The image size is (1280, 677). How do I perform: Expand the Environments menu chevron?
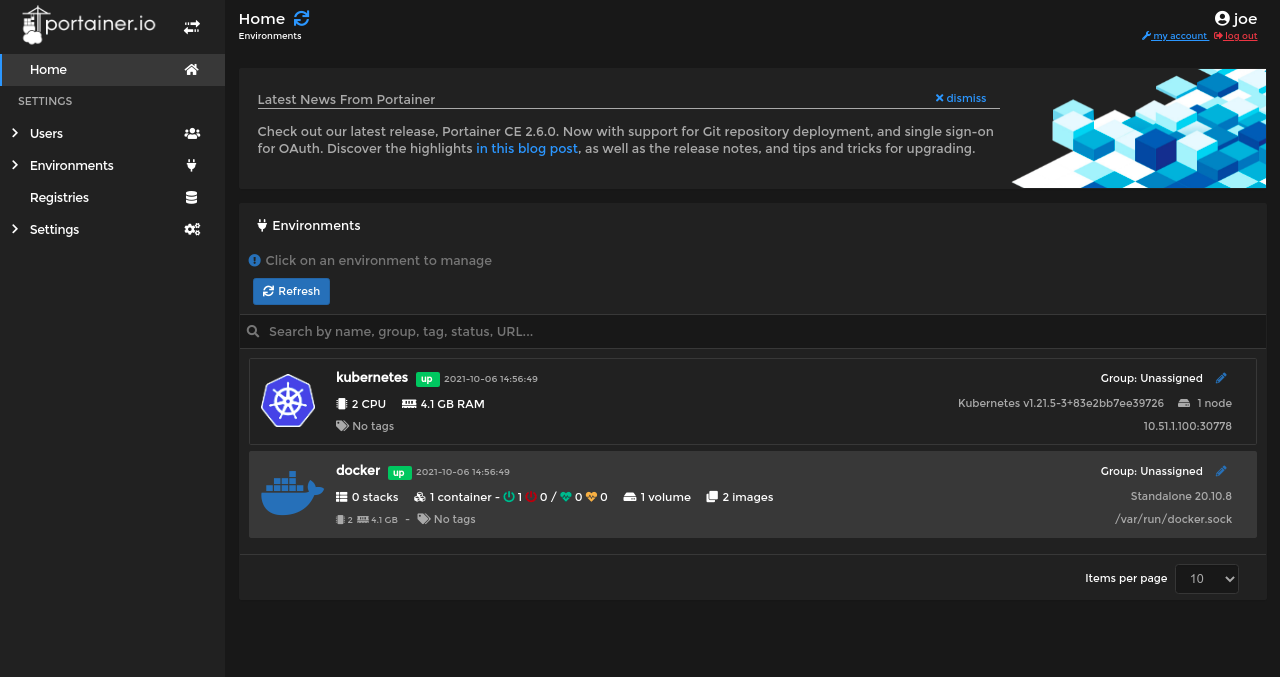(15, 165)
